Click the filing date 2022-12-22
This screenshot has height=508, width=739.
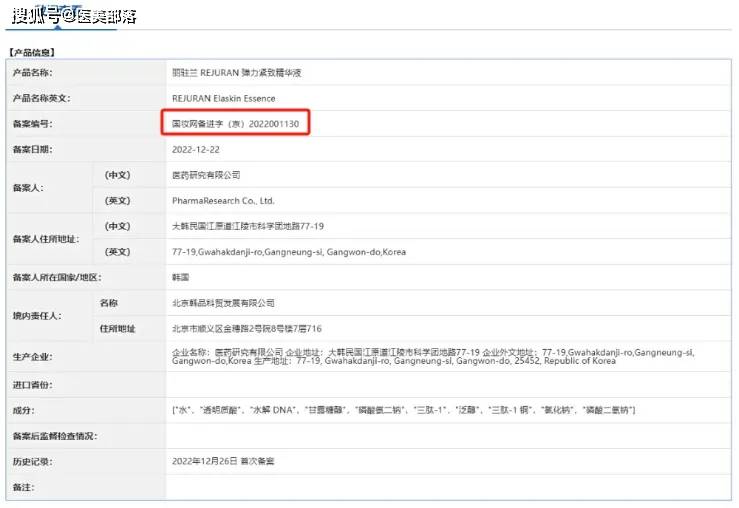pyautogui.click(x=196, y=149)
